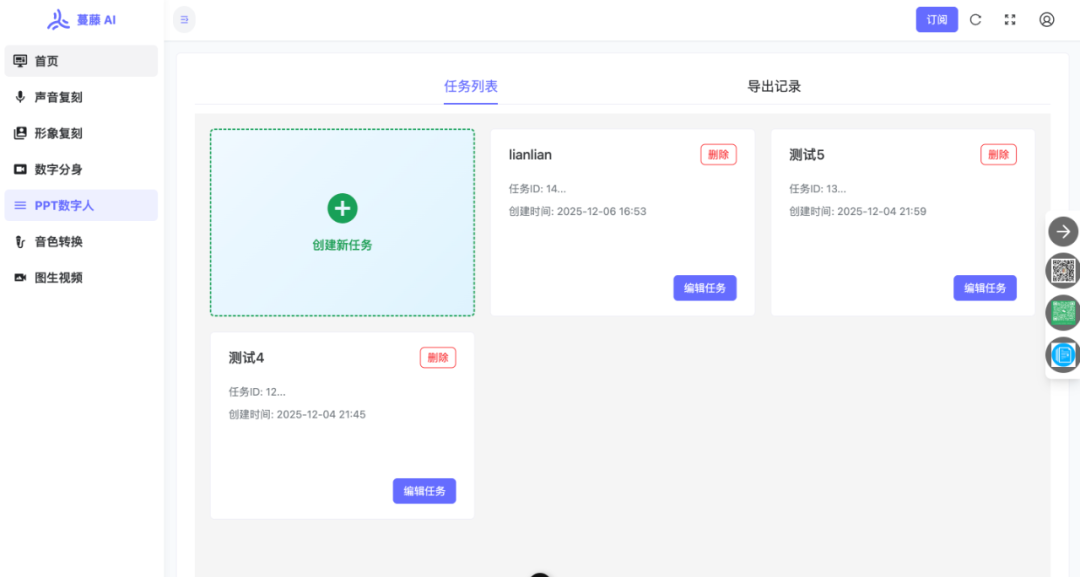Go to 首页 via the home icon
1080x577 pixels.
click(21, 60)
